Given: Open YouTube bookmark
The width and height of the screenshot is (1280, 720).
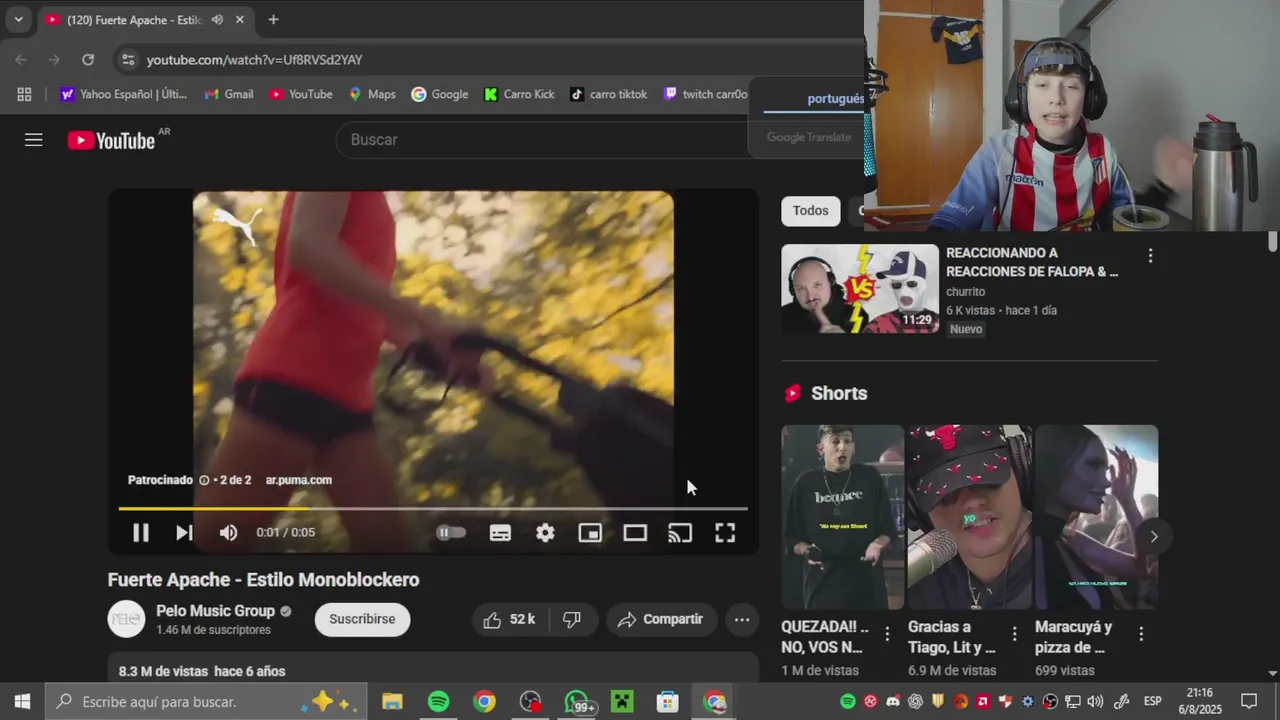Looking at the screenshot, I should pyautogui.click(x=300, y=94).
